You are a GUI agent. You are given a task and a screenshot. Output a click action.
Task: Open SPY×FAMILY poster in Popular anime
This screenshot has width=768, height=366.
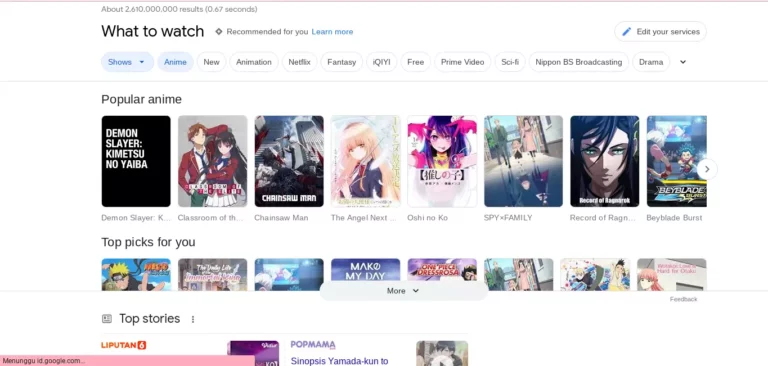(x=523, y=161)
